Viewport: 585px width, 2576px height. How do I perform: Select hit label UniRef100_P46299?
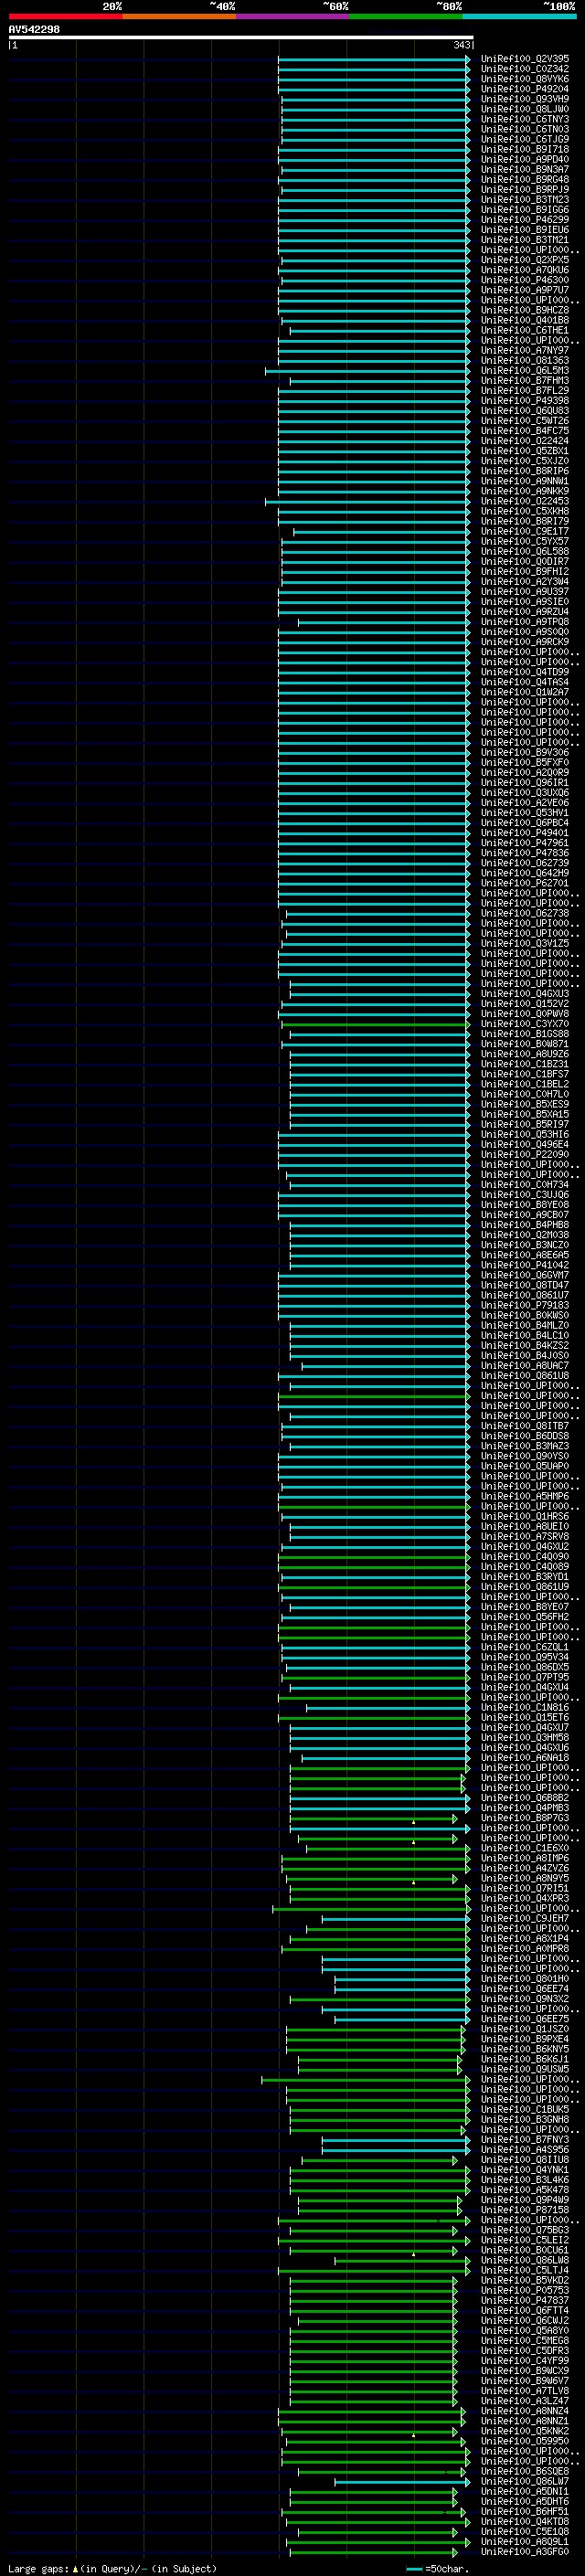point(525,220)
